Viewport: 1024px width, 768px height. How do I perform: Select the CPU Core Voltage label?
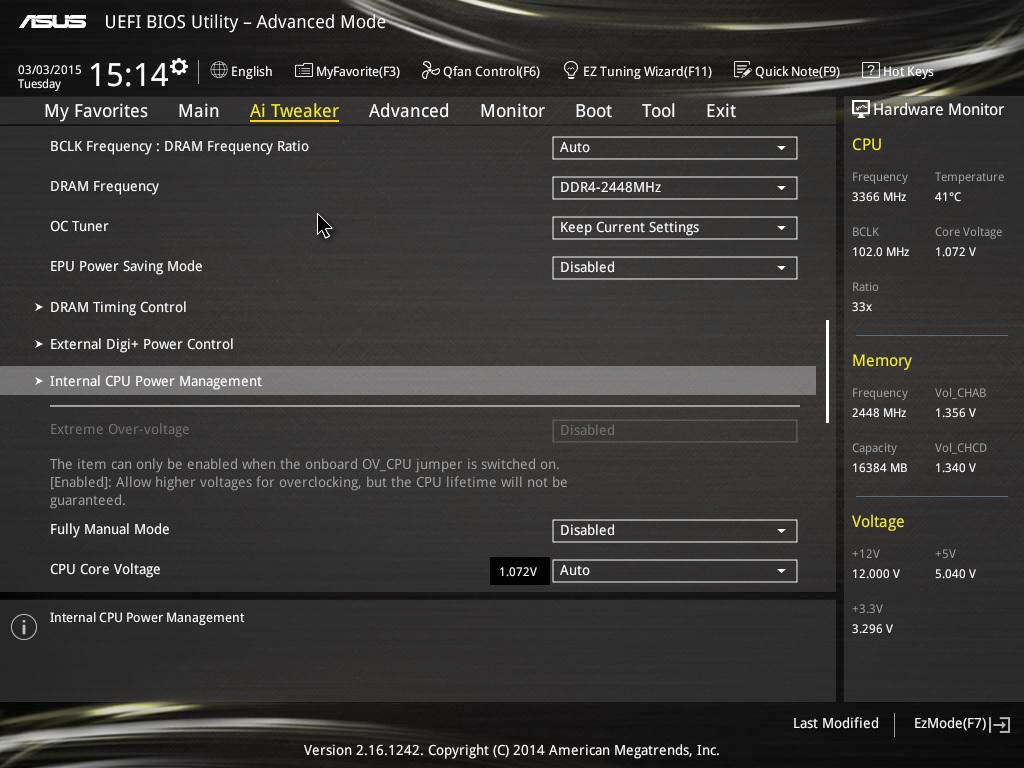(x=105, y=569)
